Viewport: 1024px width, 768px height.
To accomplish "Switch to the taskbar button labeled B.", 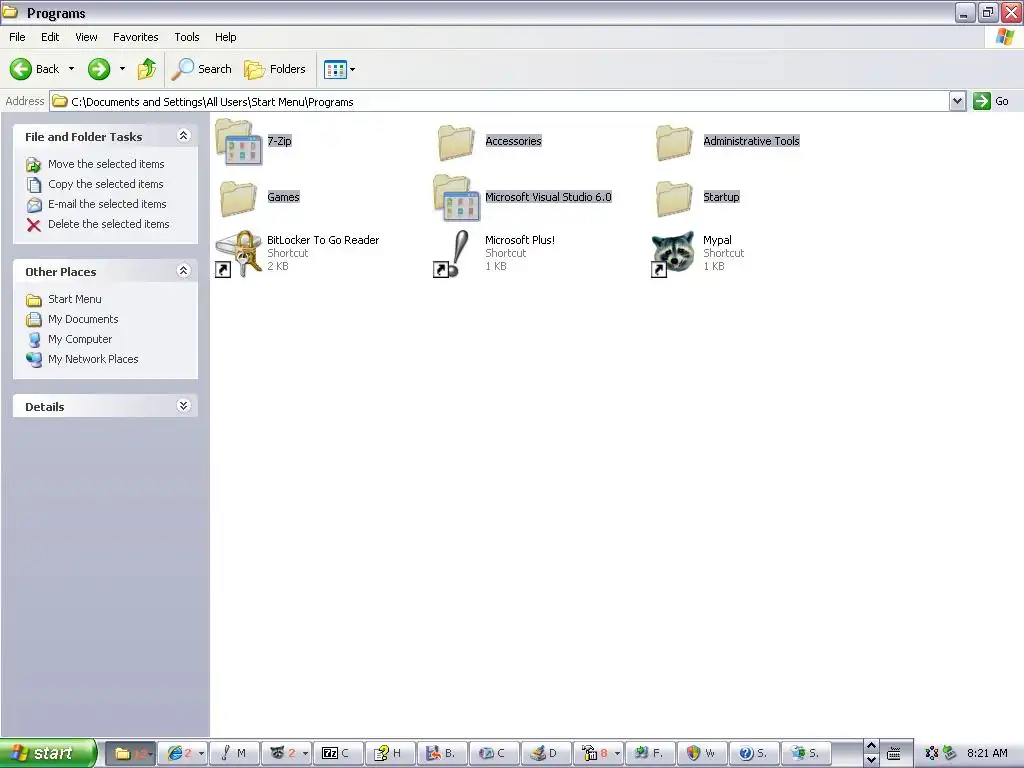I will click(441, 754).
